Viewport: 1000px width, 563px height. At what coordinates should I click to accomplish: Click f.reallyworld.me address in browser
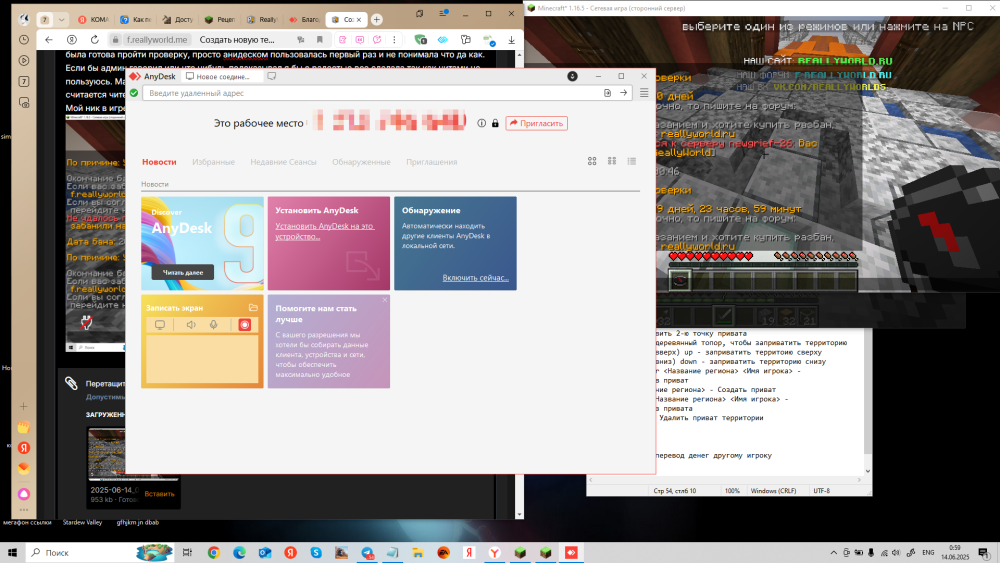tap(157, 40)
